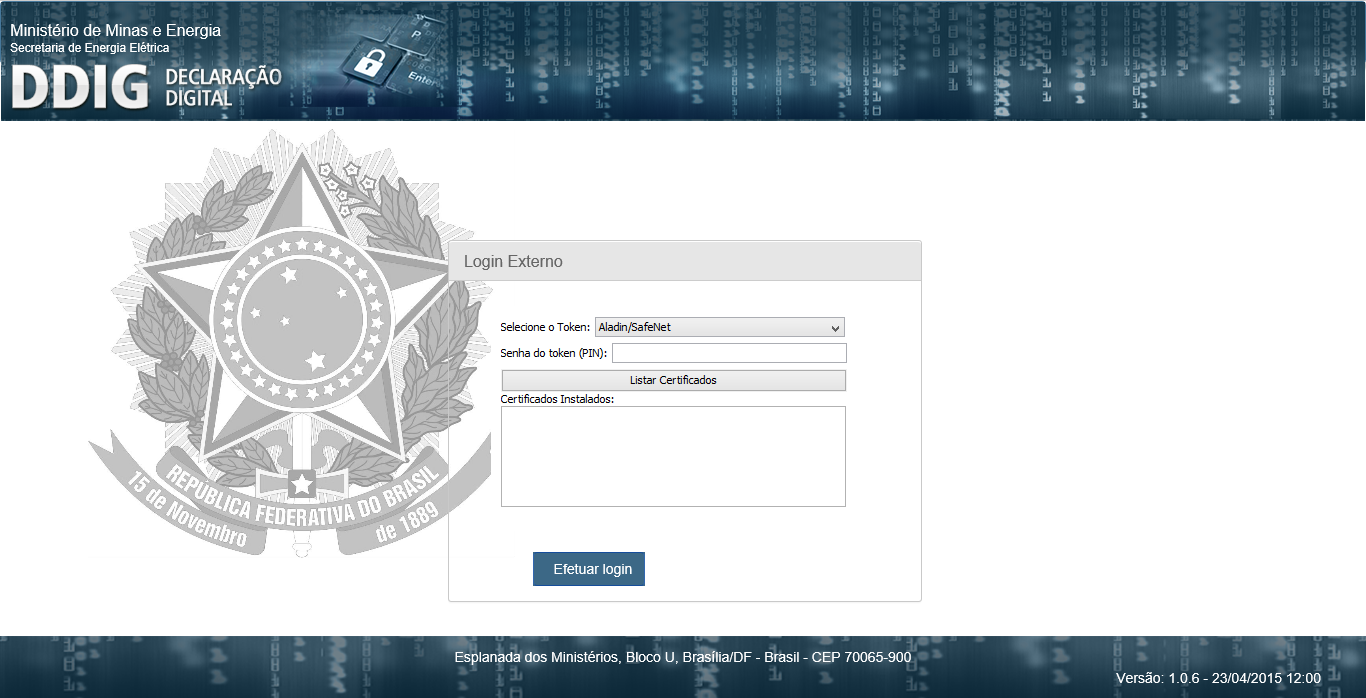Click 'Ministério de Minas e Energia' header text
Viewport: 1366px width, 698px height.
tap(115, 31)
